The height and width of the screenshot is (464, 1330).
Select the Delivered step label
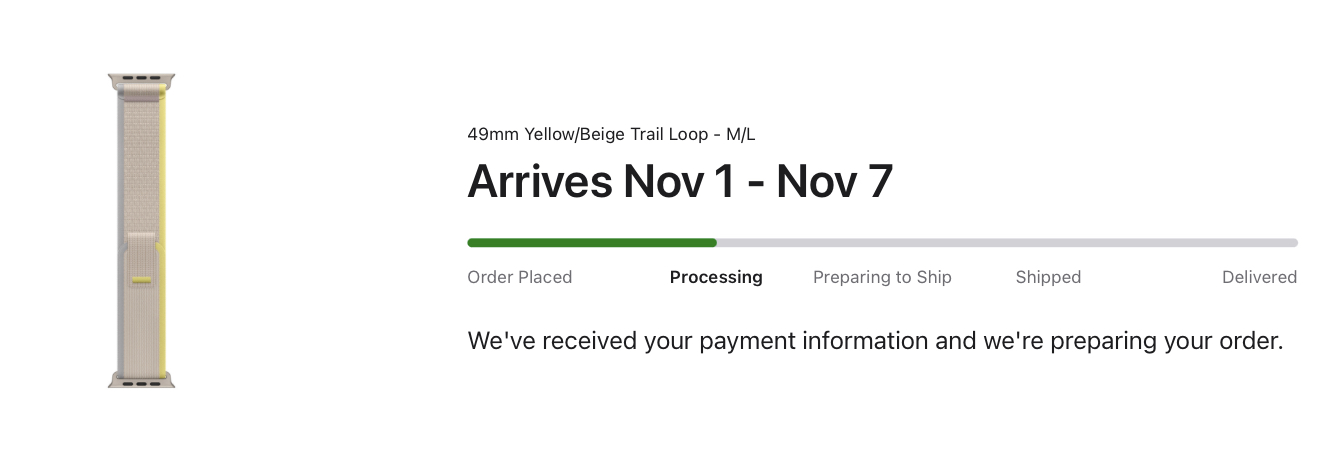pos(1259,277)
